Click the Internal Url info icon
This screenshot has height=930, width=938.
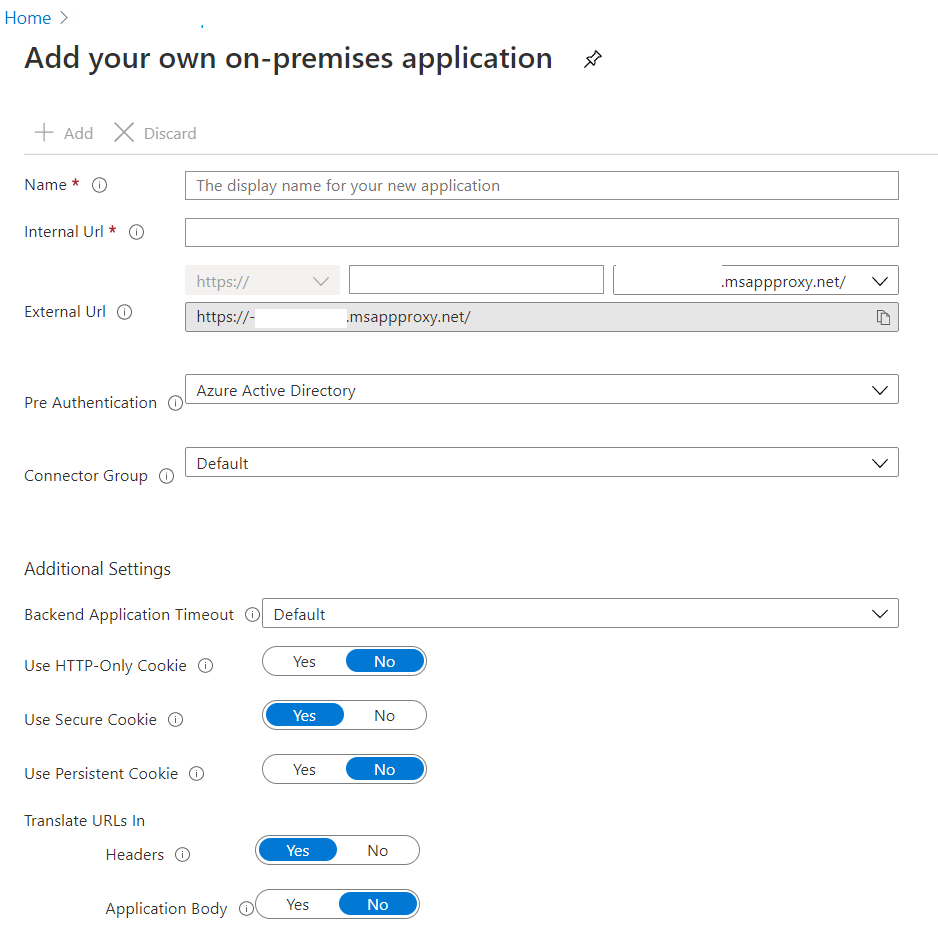click(x=136, y=231)
